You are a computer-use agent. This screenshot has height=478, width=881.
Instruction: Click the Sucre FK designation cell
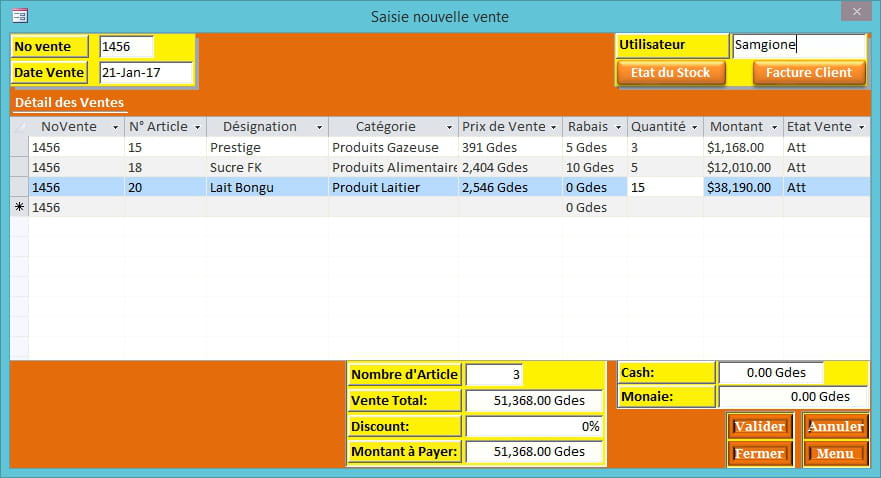[267, 167]
